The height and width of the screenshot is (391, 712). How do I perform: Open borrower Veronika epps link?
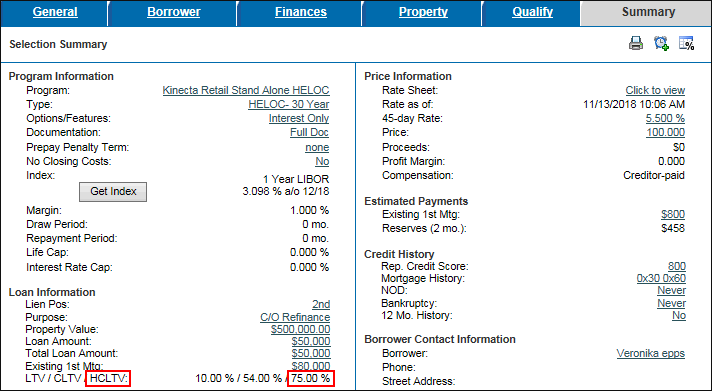651,353
